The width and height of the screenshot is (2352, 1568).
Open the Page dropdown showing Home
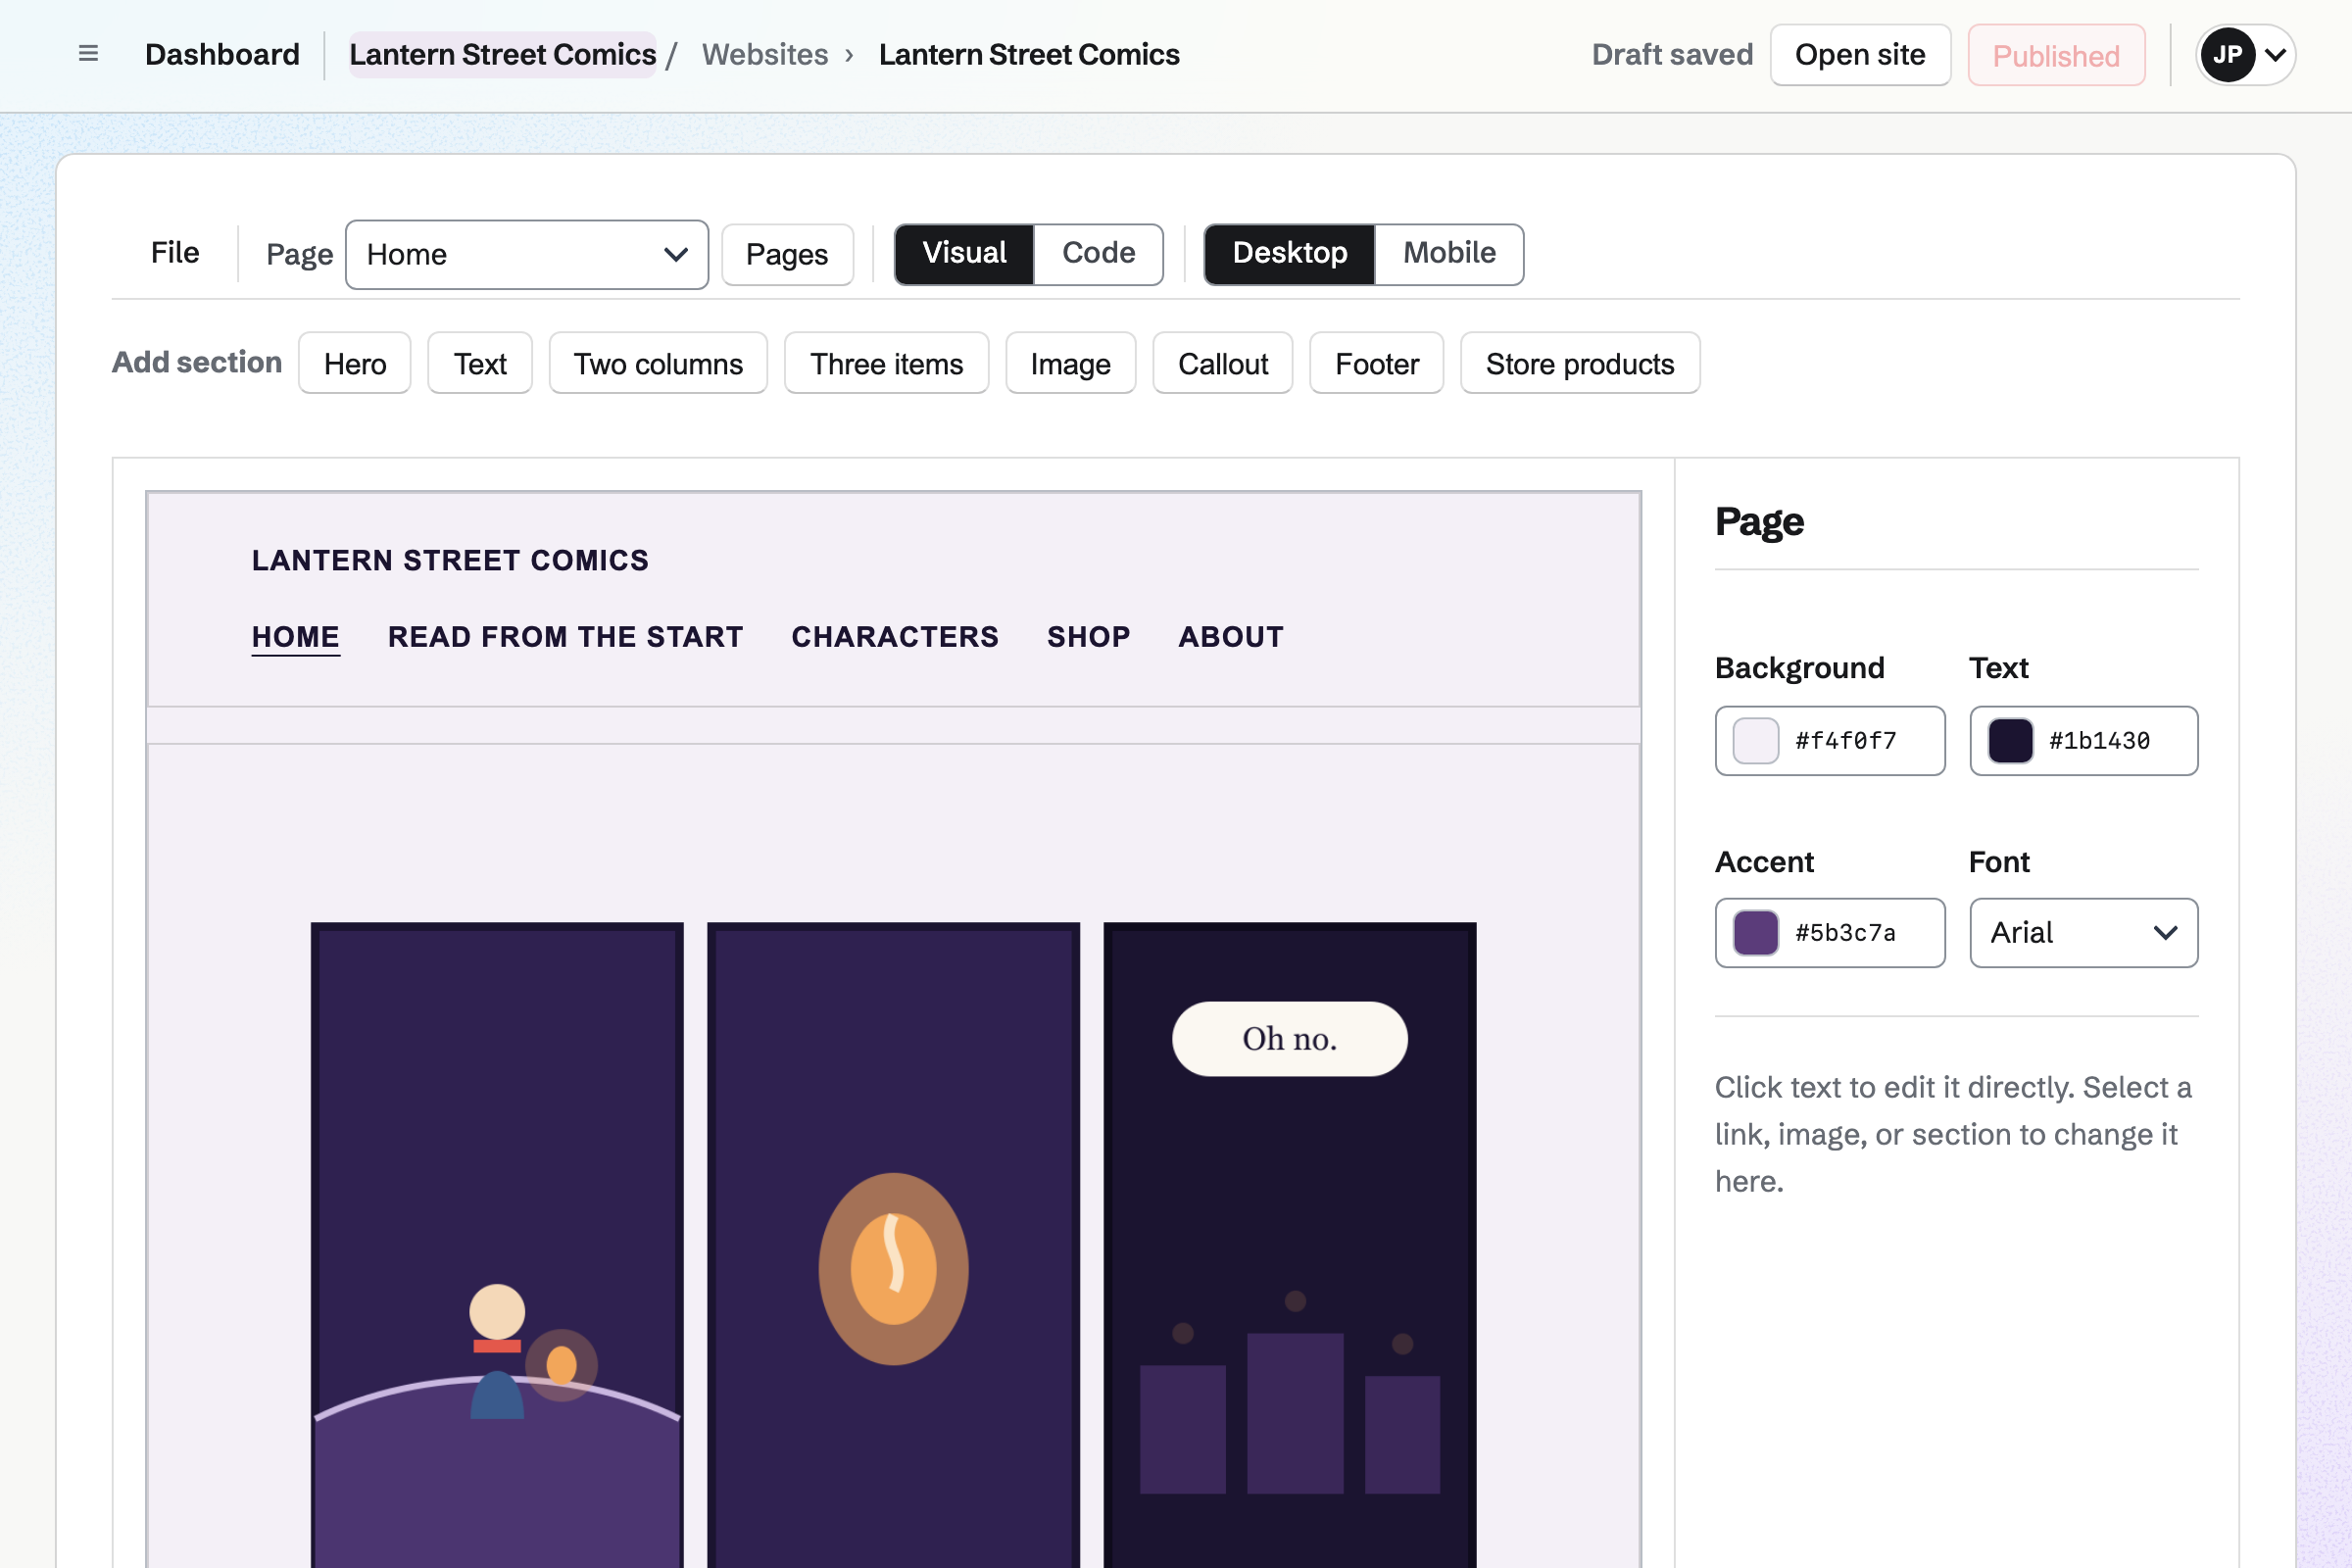[x=527, y=255]
